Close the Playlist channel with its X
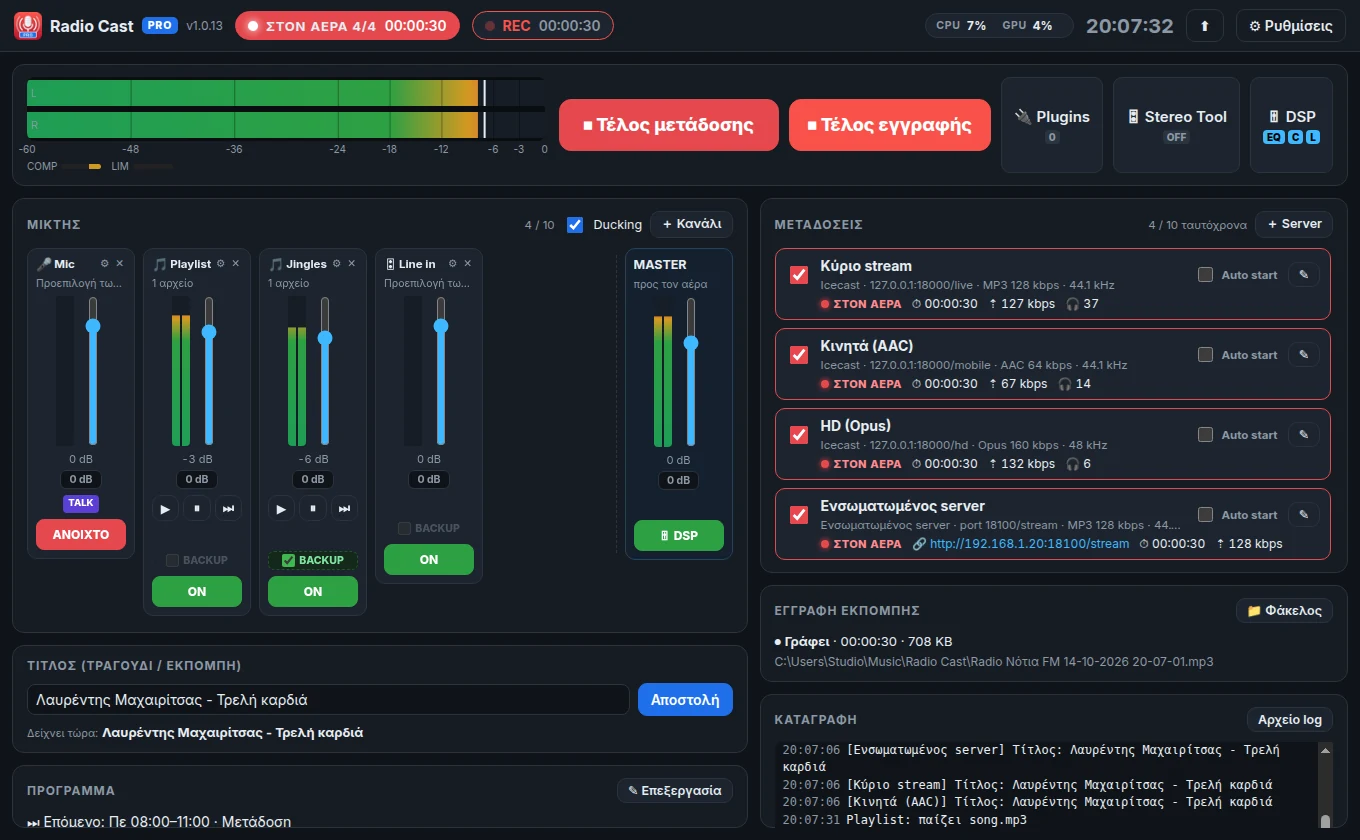 tap(236, 264)
